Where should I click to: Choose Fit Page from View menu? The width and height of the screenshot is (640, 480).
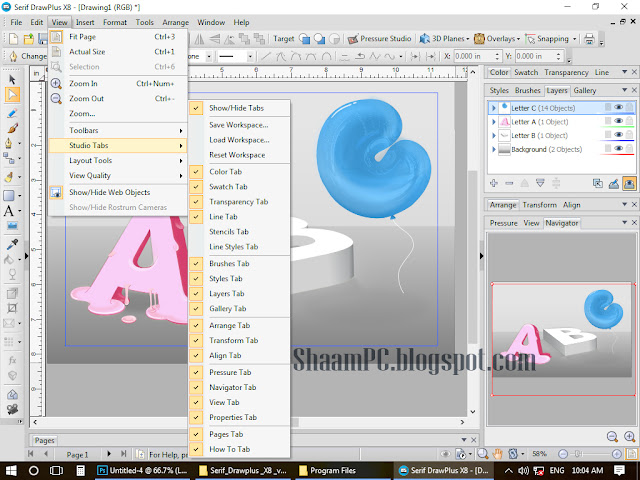tap(118, 37)
